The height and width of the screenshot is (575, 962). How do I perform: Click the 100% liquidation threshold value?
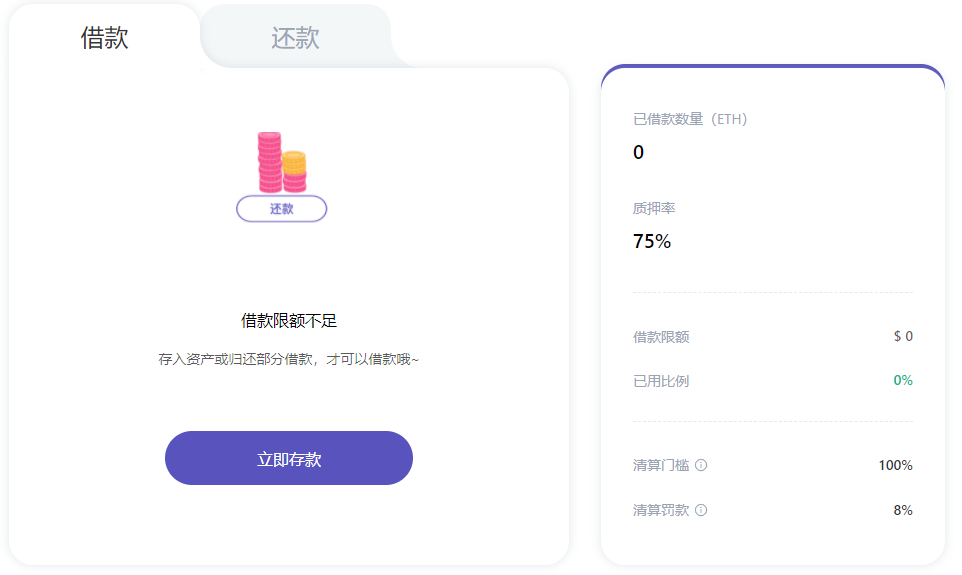coord(896,465)
